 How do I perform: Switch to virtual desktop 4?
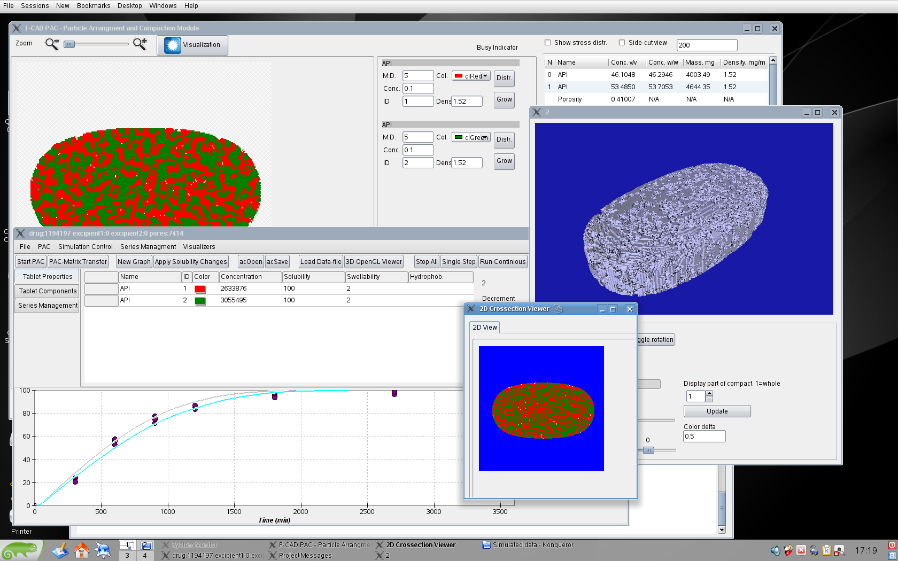145,555
